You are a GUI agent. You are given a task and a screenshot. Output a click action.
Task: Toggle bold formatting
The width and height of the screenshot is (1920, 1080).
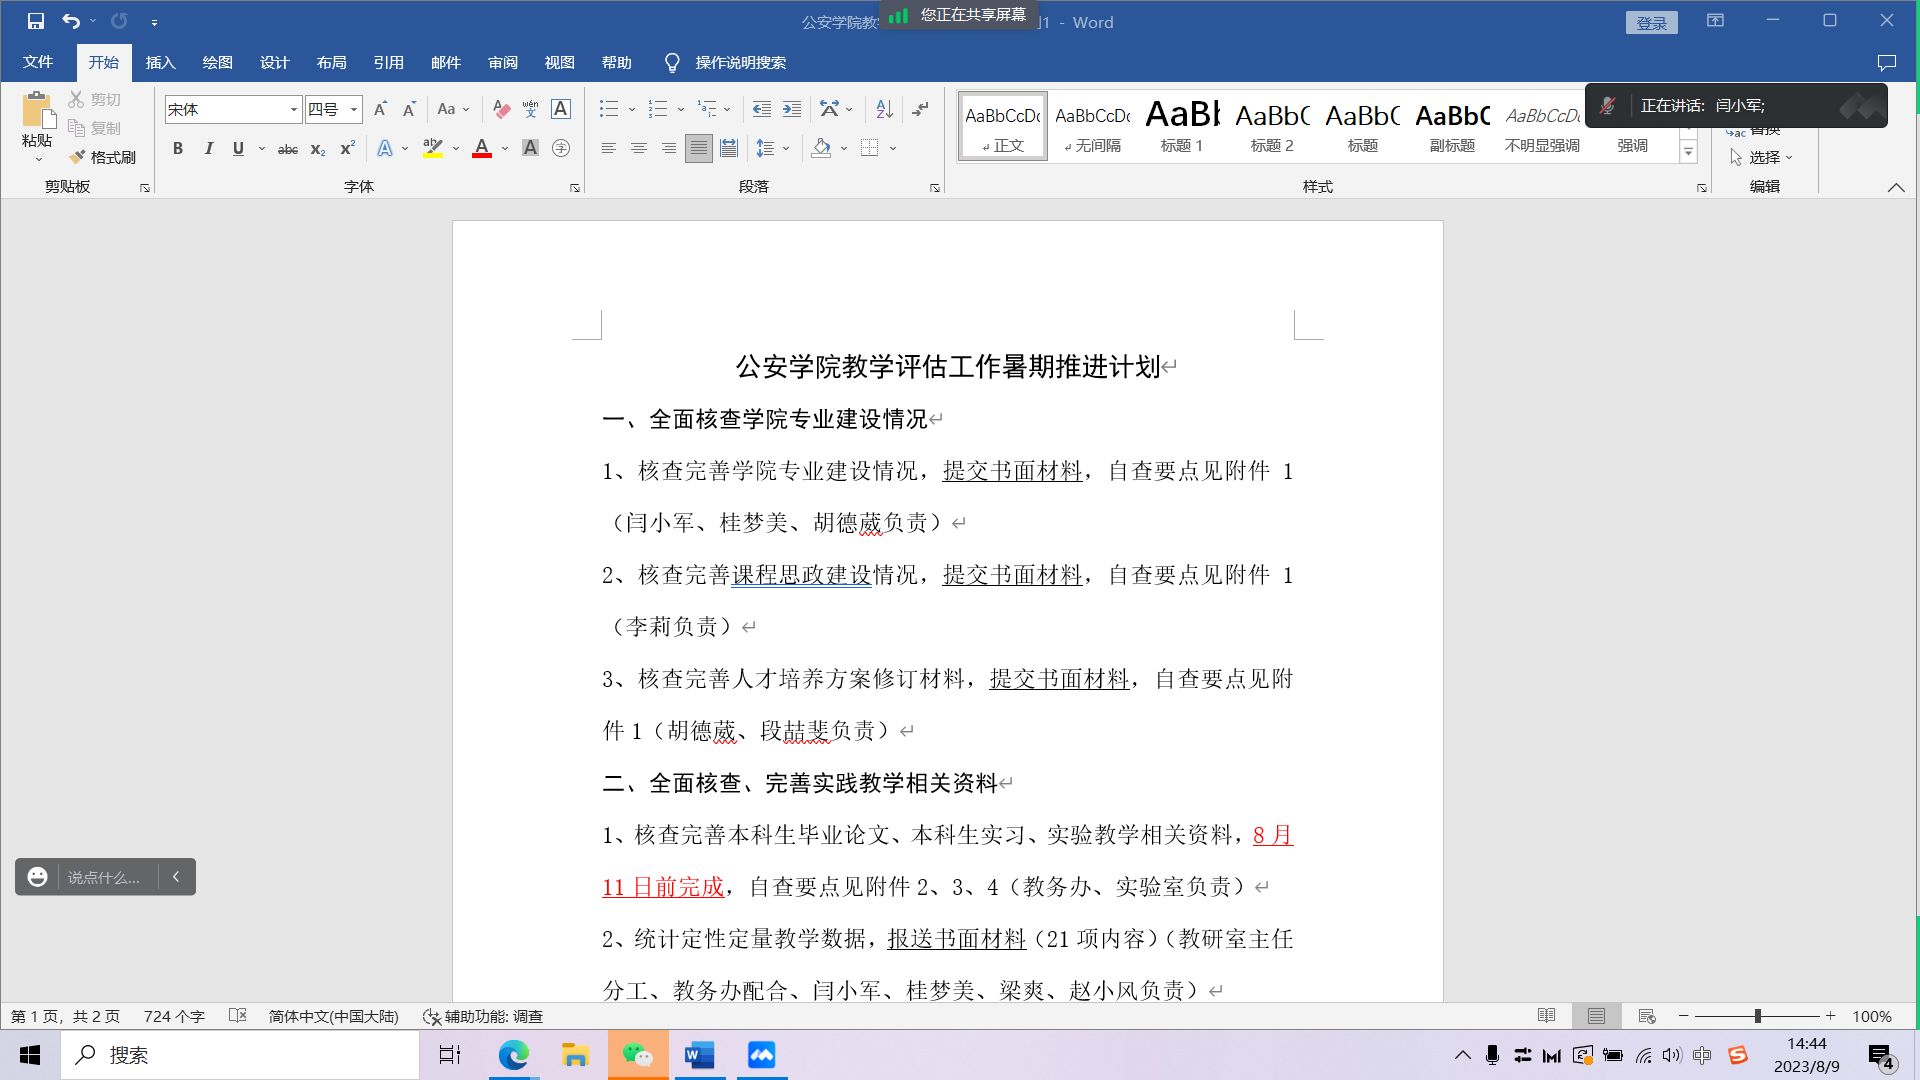[178, 149]
